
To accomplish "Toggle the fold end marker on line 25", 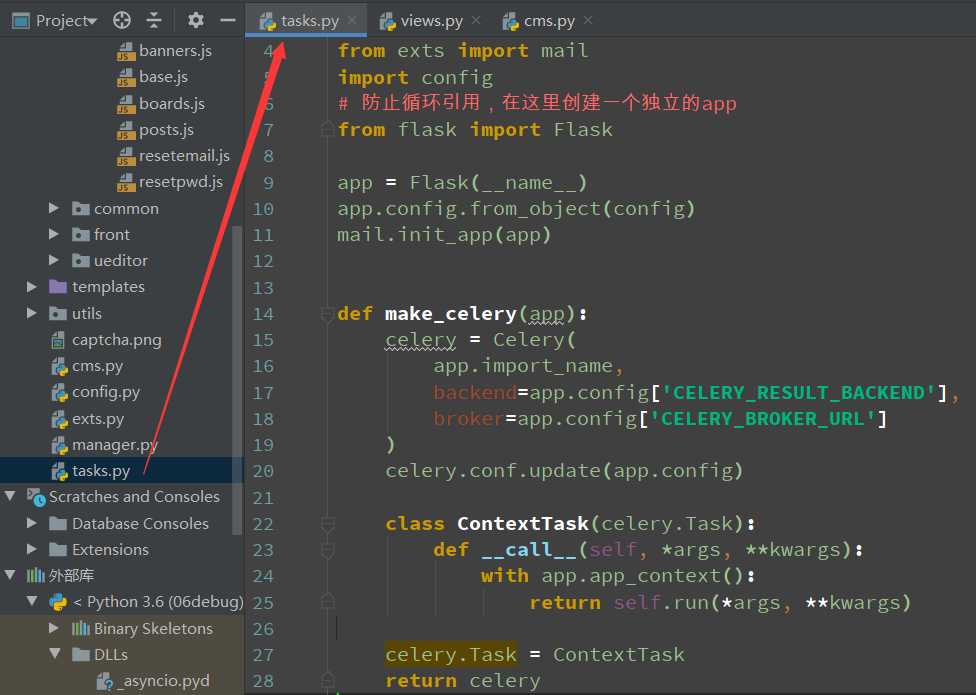I will (327, 602).
